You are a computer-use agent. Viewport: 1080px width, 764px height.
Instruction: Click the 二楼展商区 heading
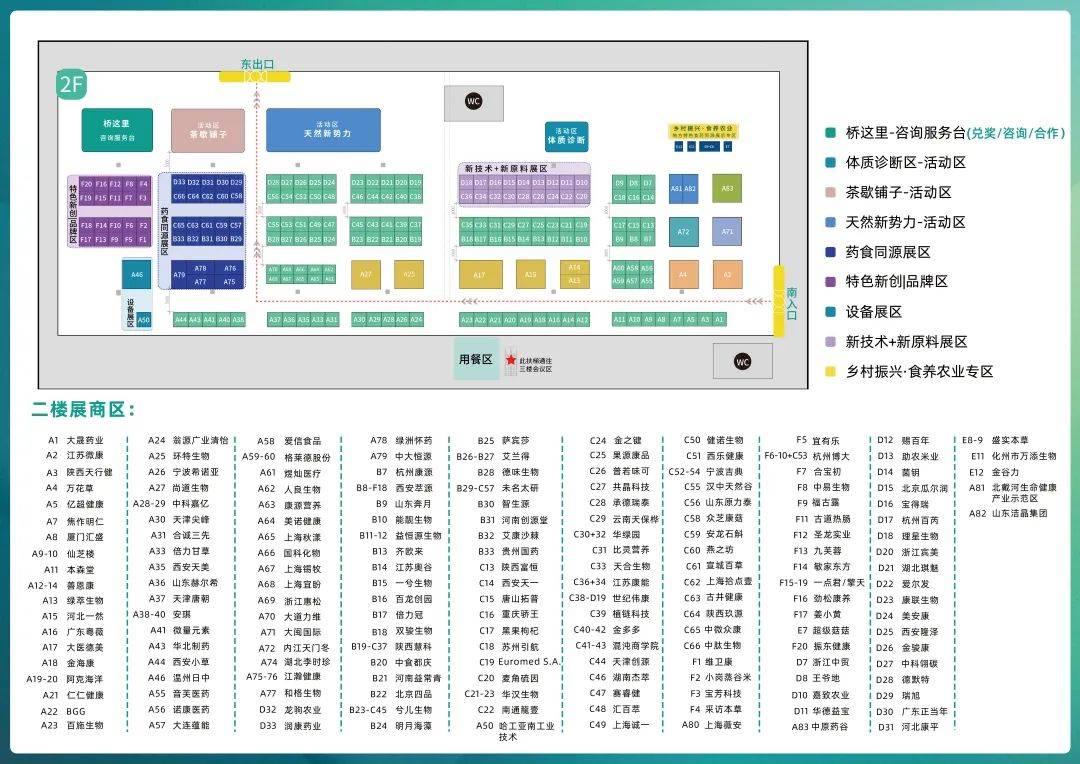[83, 410]
